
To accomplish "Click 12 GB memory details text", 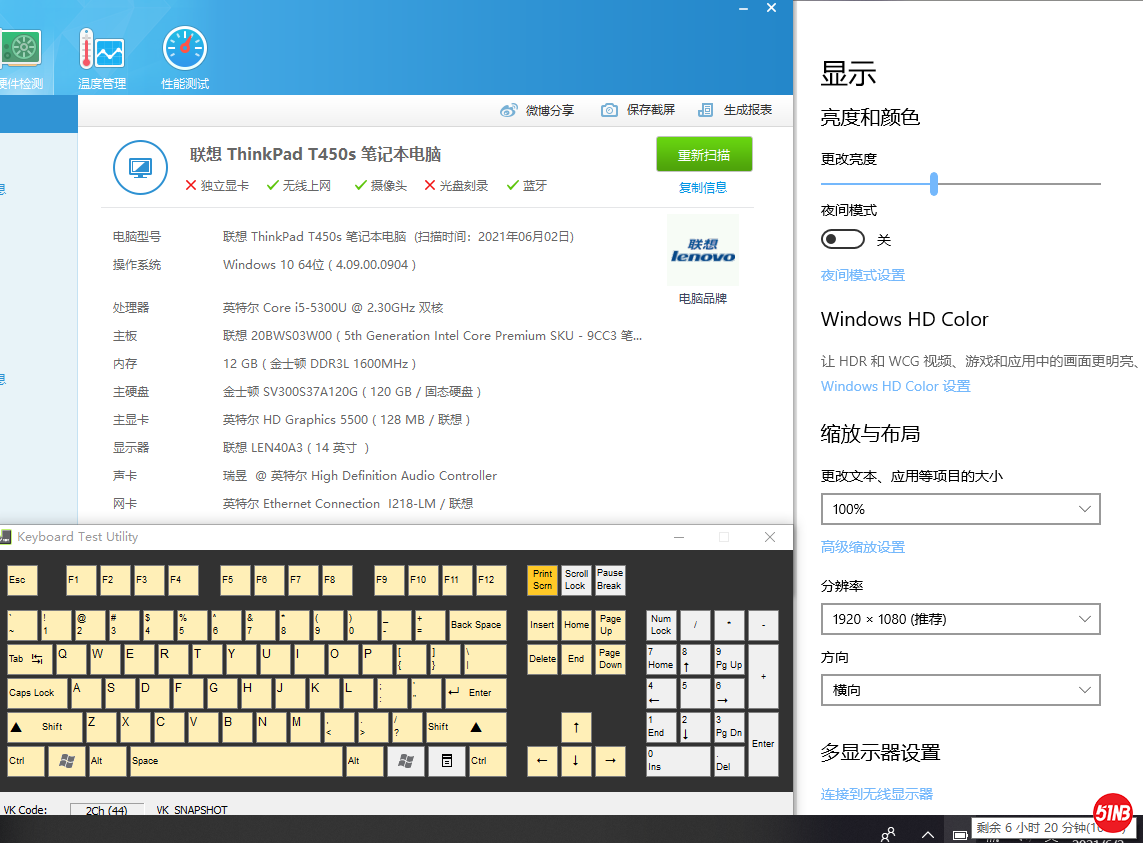I will point(319,364).
